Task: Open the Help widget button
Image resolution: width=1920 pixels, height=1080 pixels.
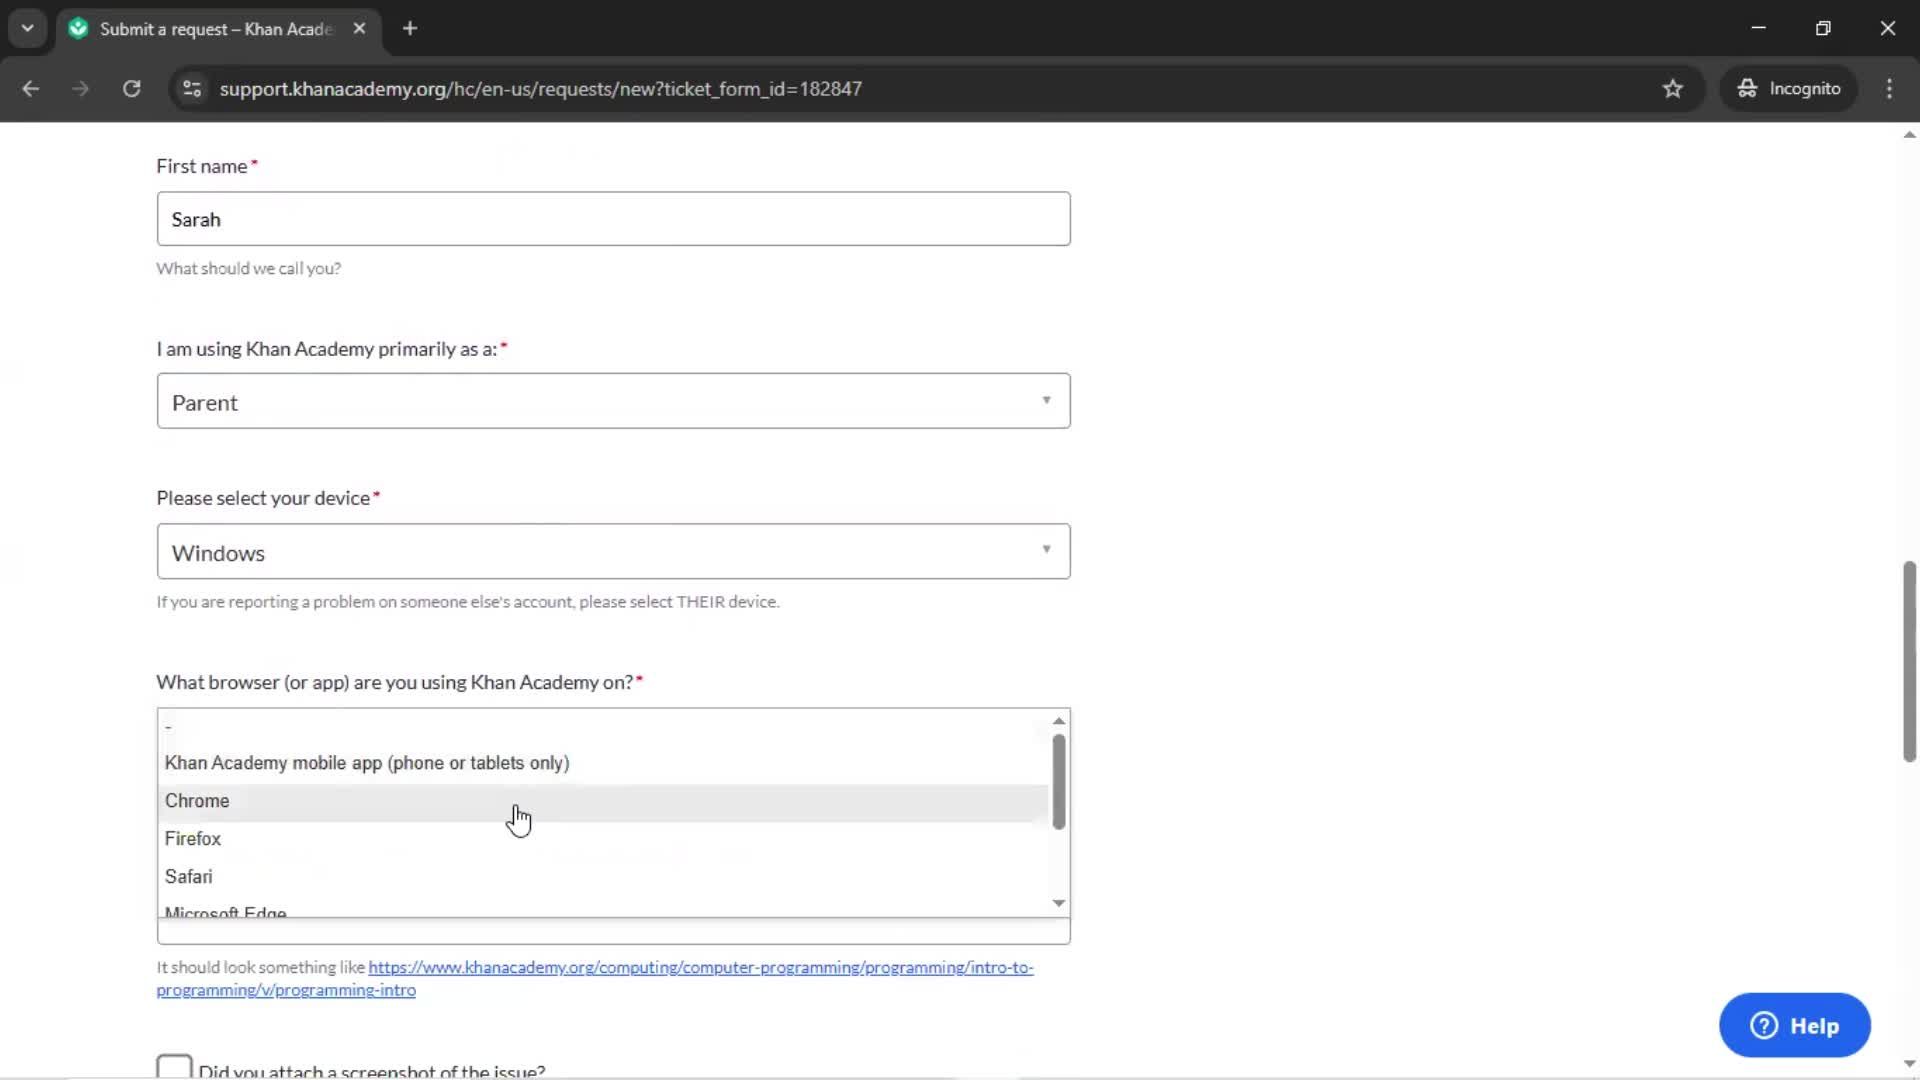Action: coord(1794,1025)
